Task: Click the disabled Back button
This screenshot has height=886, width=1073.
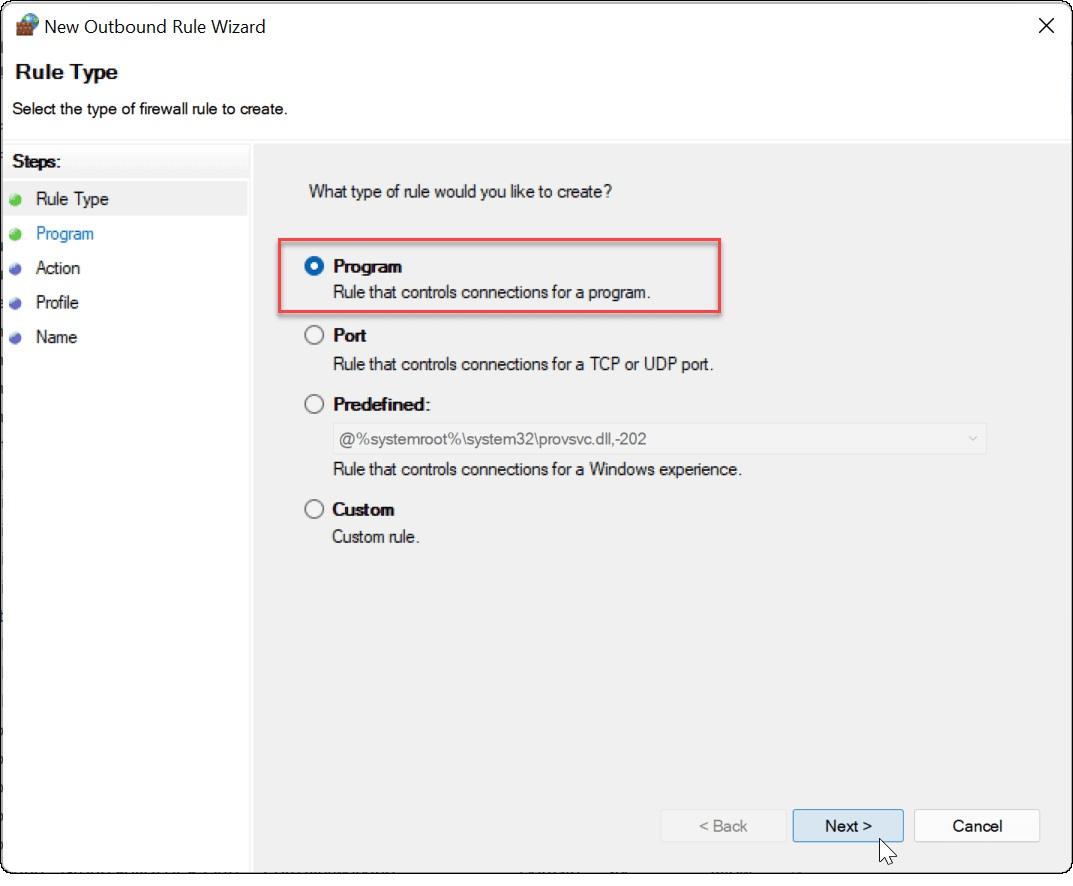Action: (x=723, y=826)
